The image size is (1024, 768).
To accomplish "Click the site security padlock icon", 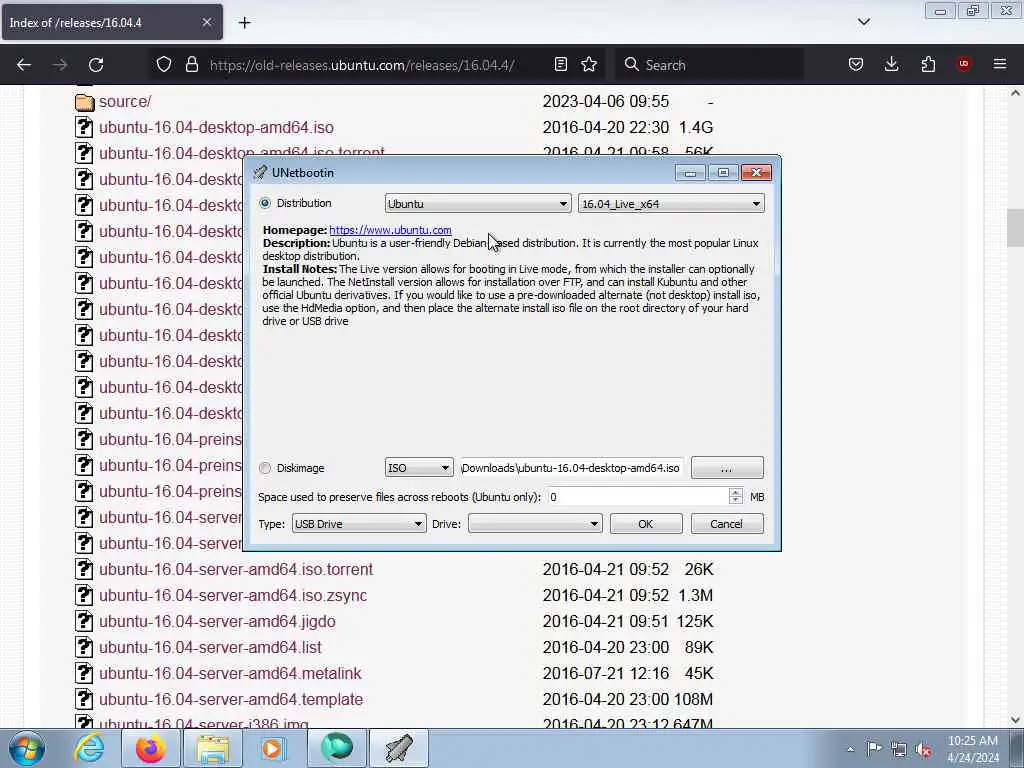I will [191, 65].
